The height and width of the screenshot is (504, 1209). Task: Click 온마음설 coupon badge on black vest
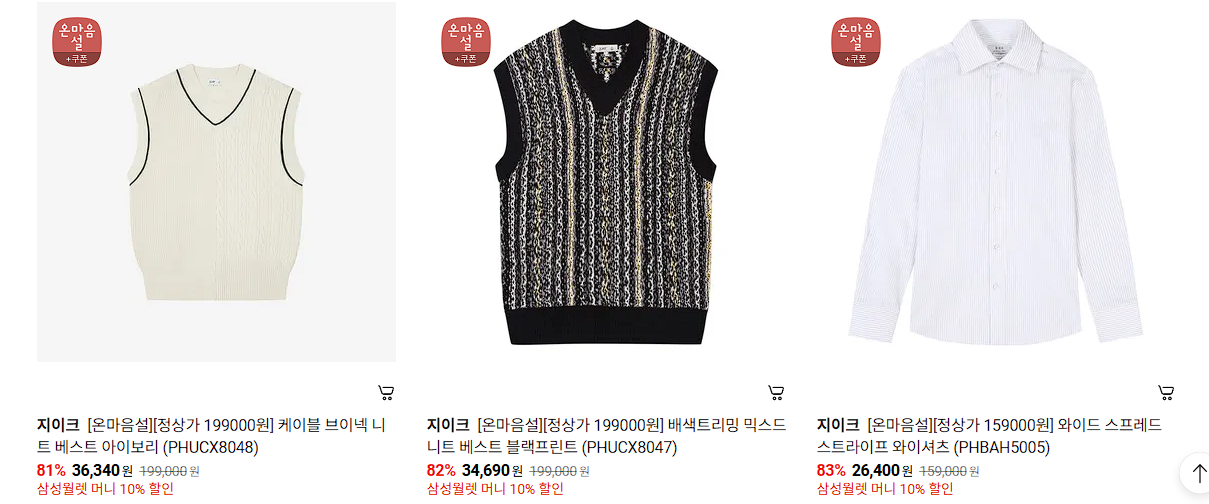pos(466,42)
